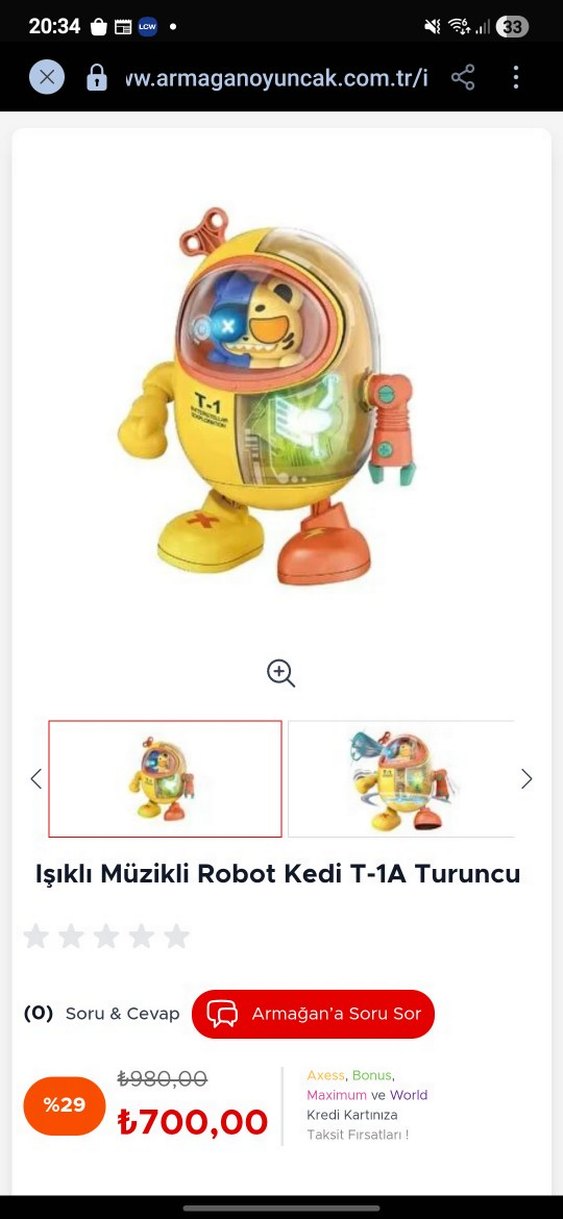Tap the magnifier zoom icon below product image
Screen dimensions: 563x1219
click(x=281, y=673)
